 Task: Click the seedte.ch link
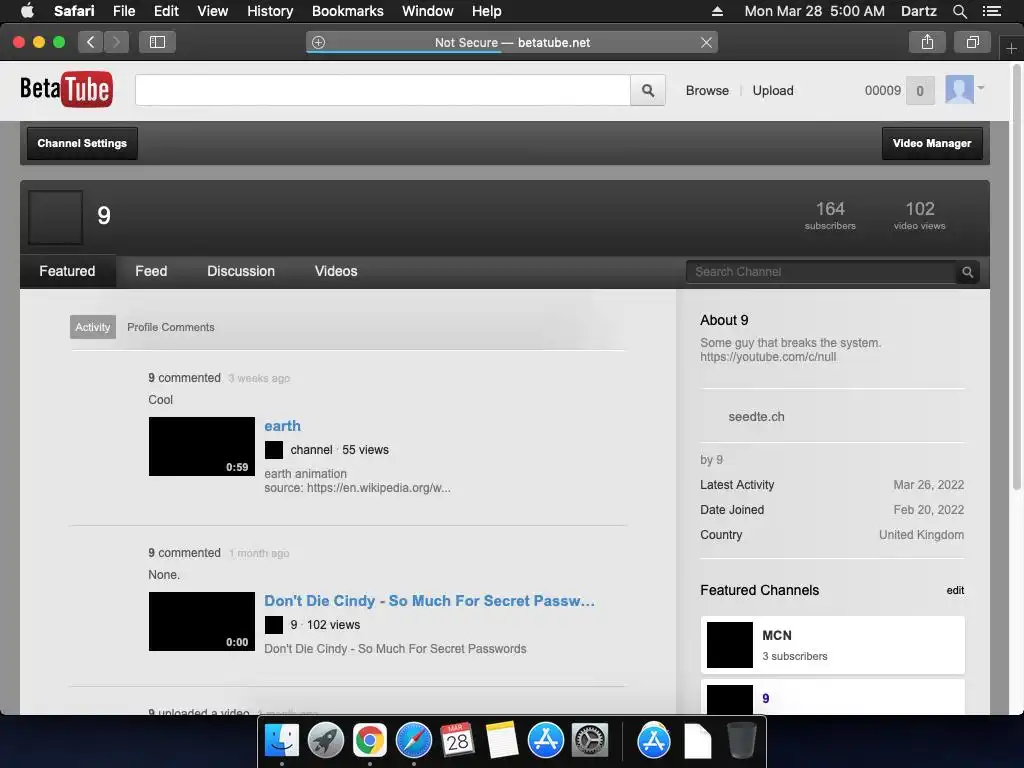click(756, 417)
